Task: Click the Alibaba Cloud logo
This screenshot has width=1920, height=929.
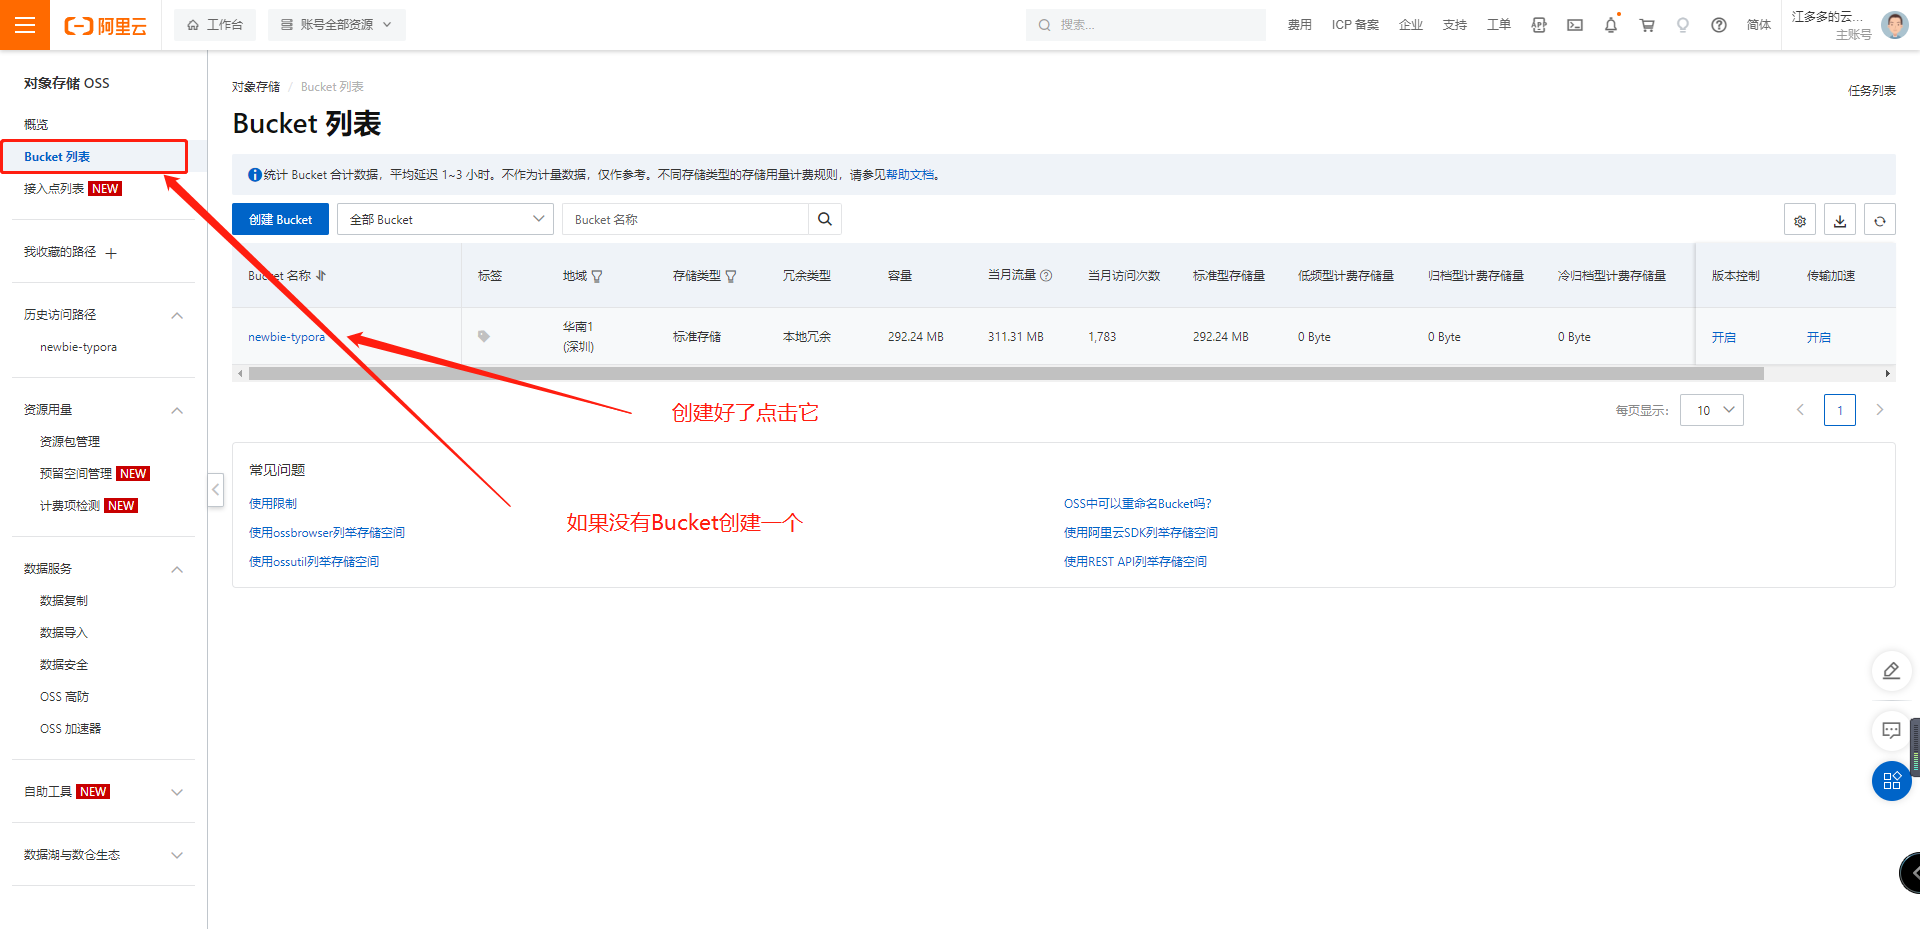Action: click(x=106, y=26)
